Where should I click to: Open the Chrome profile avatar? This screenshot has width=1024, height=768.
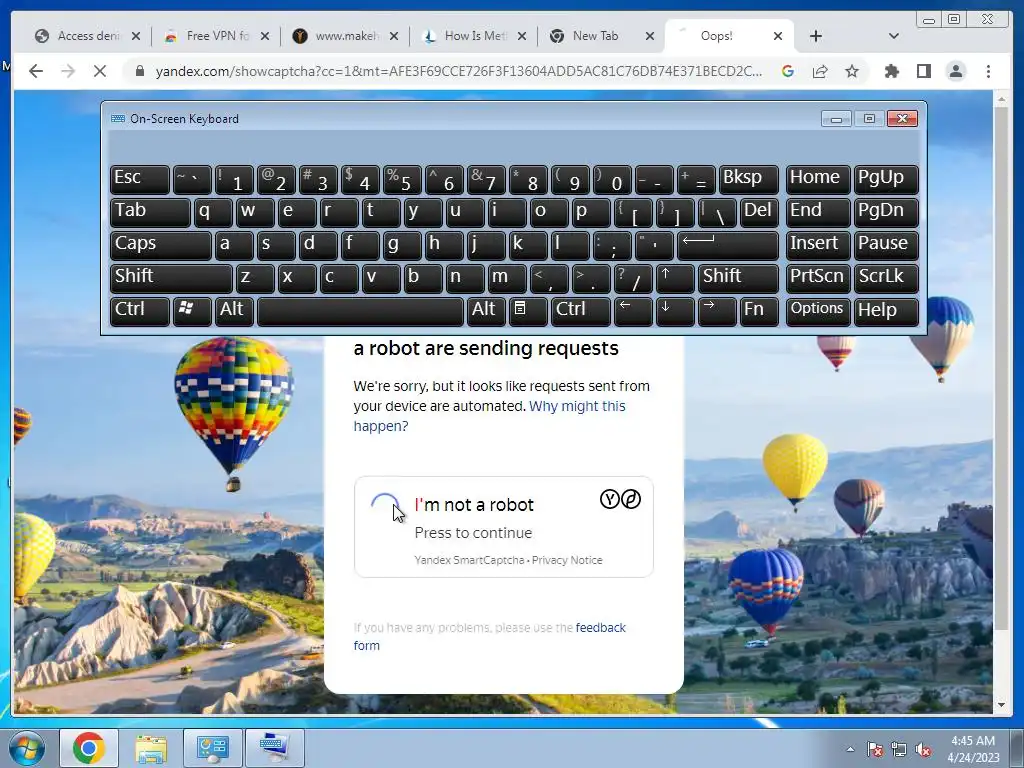[955, 71]
